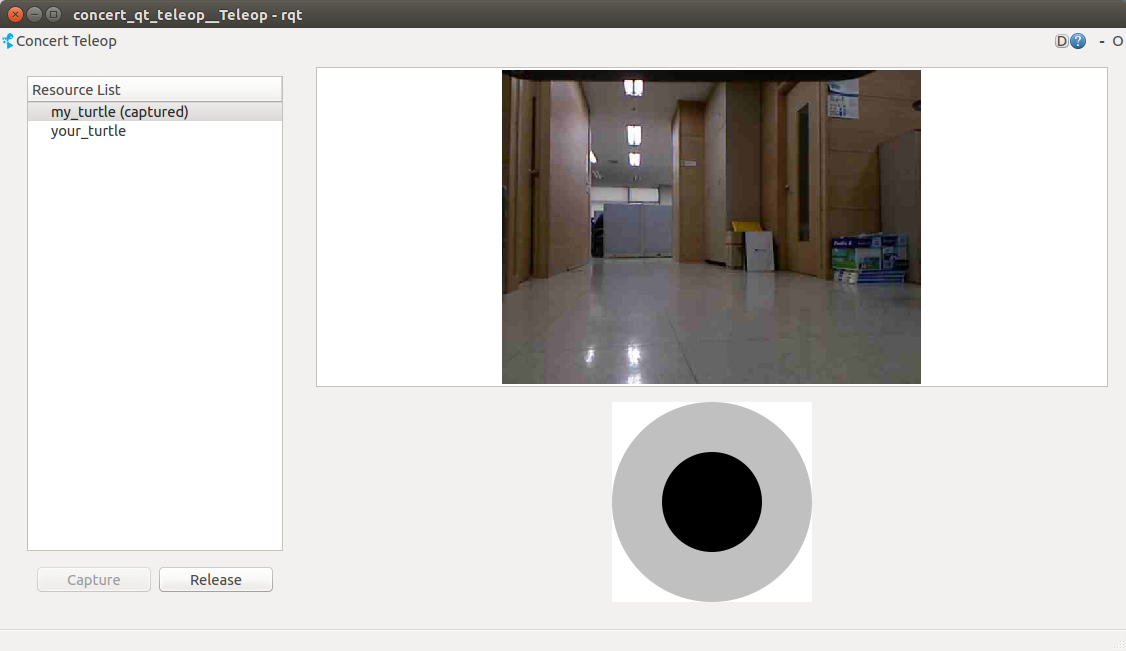Screen dimensions: 1126x651
Task: Click the concert_qt_teleop__Teleop - rqt window title
Action: [187, 15]
